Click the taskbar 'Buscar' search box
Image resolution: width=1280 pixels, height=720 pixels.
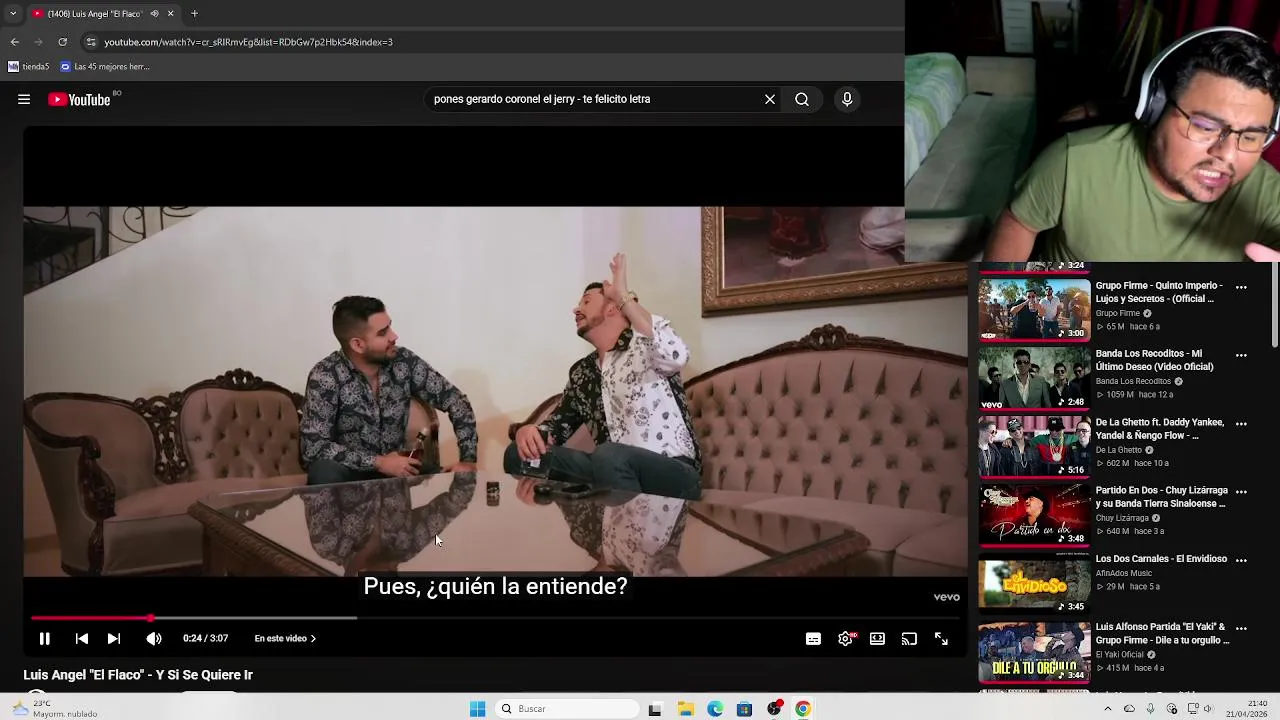coord(567,709)
